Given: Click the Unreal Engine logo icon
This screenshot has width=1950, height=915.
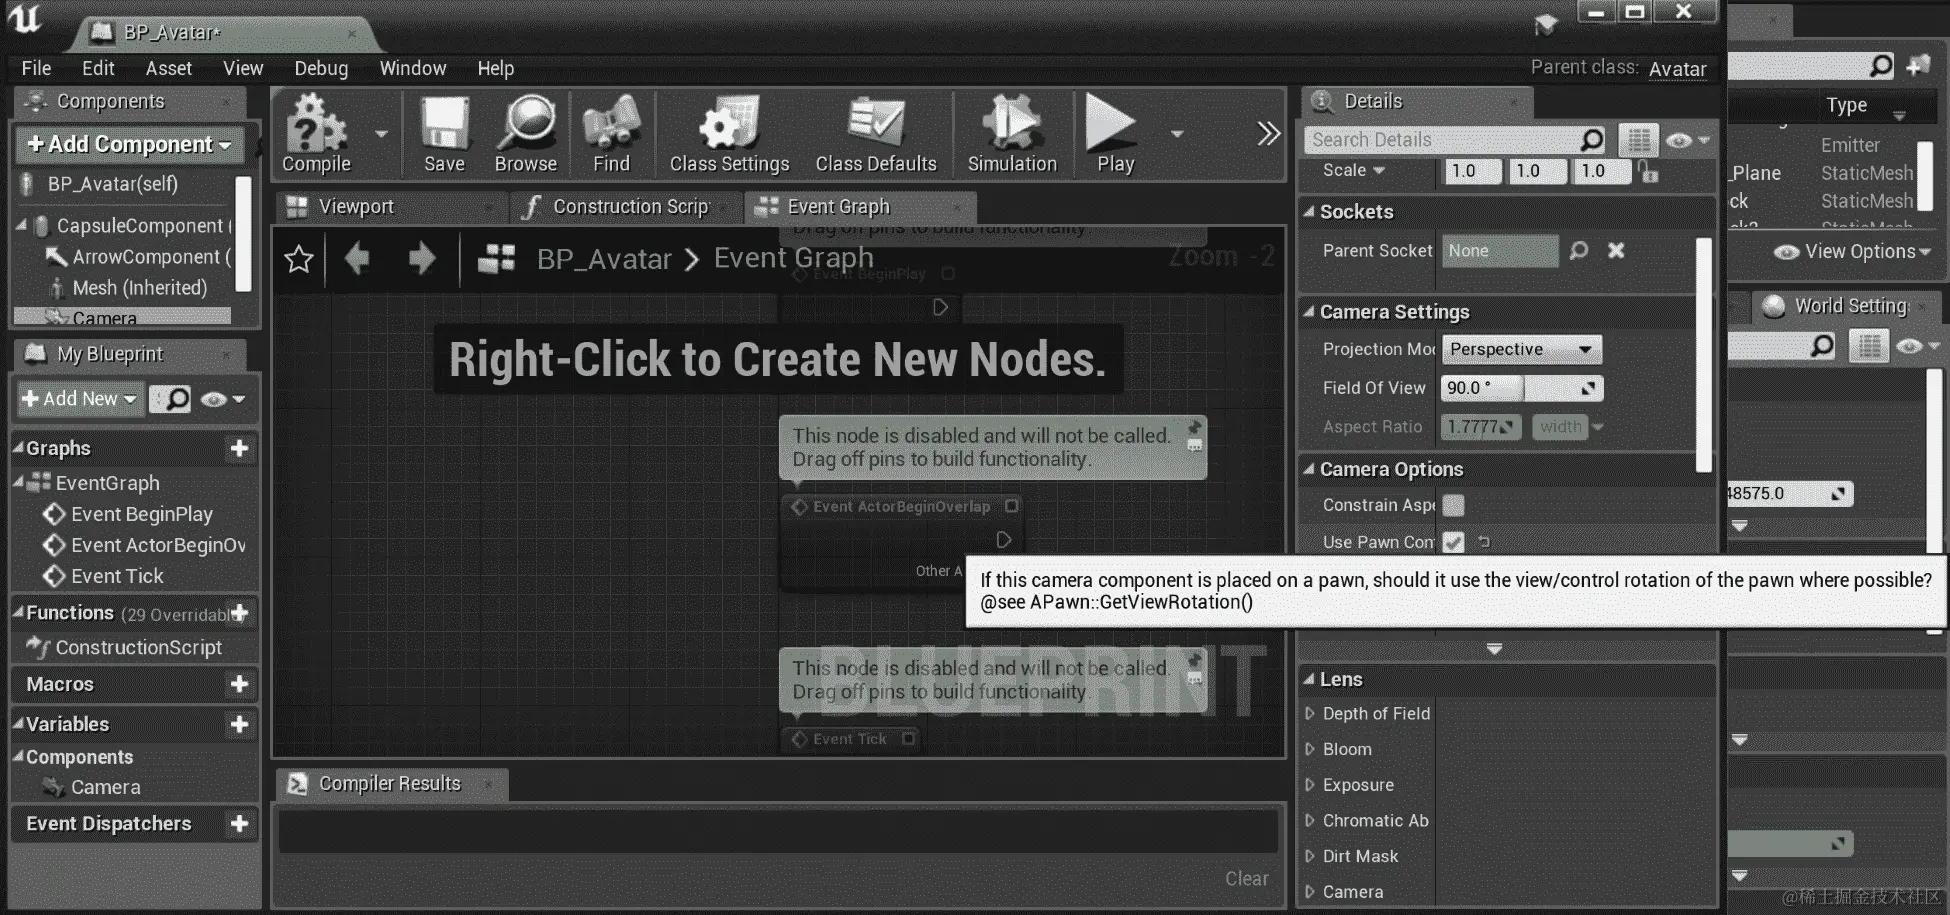Looking at the screenshot, I should click(25, 20).
